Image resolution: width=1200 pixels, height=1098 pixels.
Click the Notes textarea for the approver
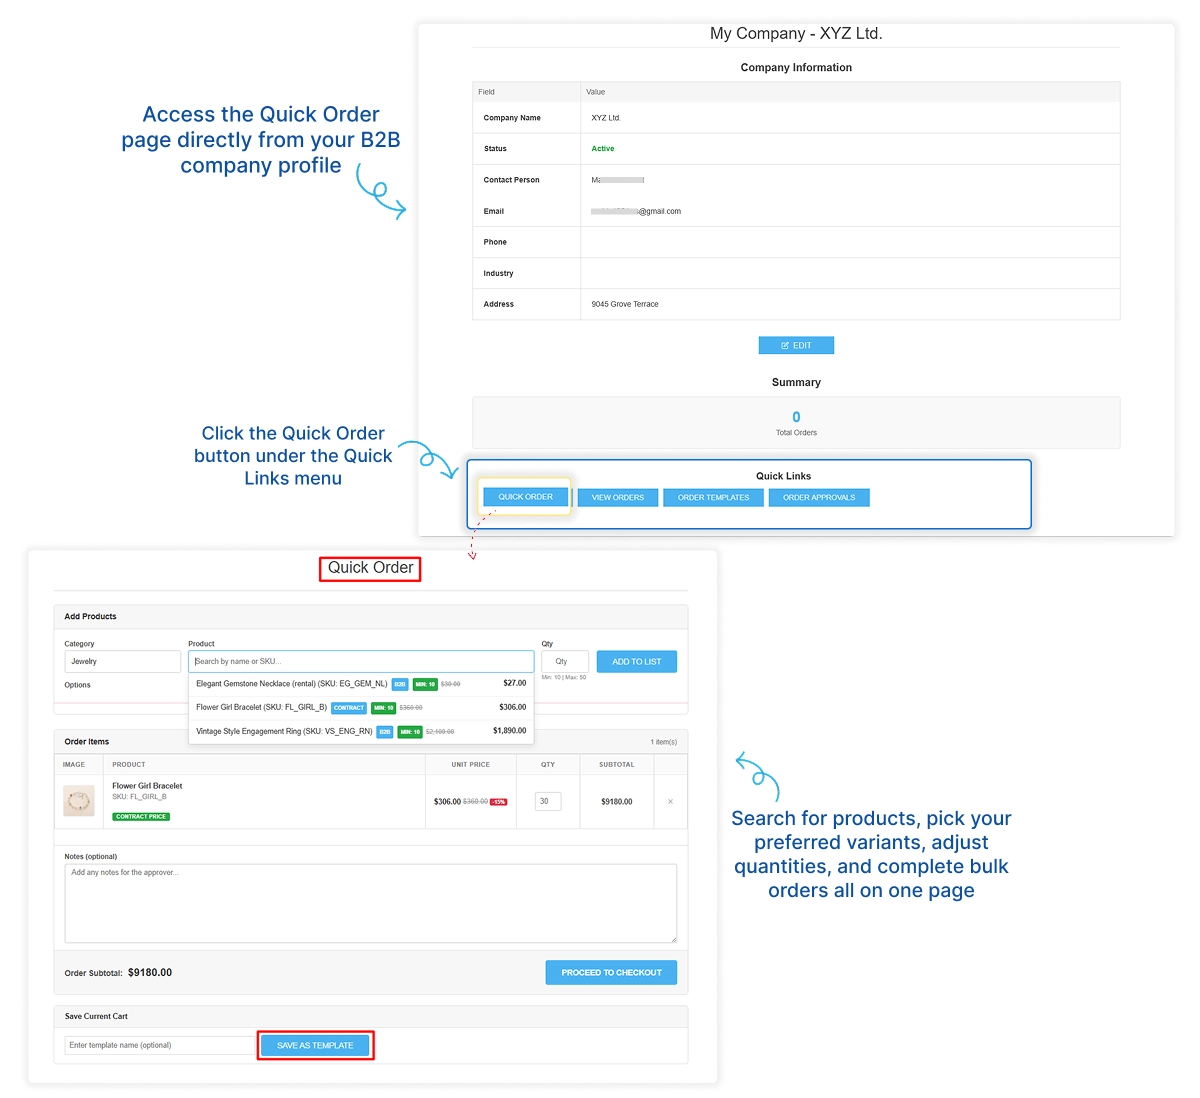[x=370, y=903]
